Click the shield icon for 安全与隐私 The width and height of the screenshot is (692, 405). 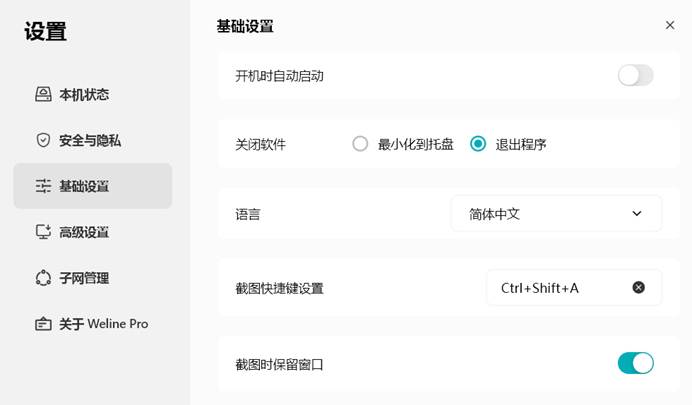tap(43, 140)
